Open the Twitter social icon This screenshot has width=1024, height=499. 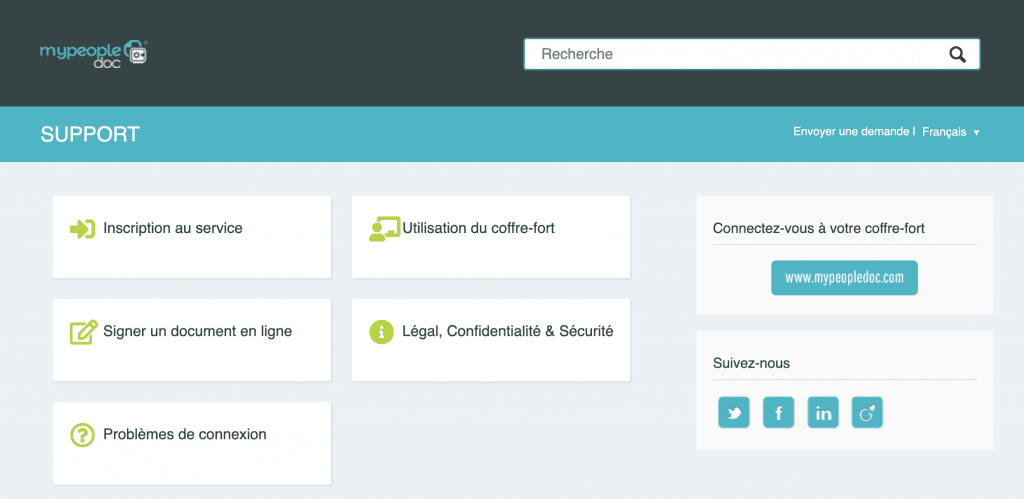[734, 413]
